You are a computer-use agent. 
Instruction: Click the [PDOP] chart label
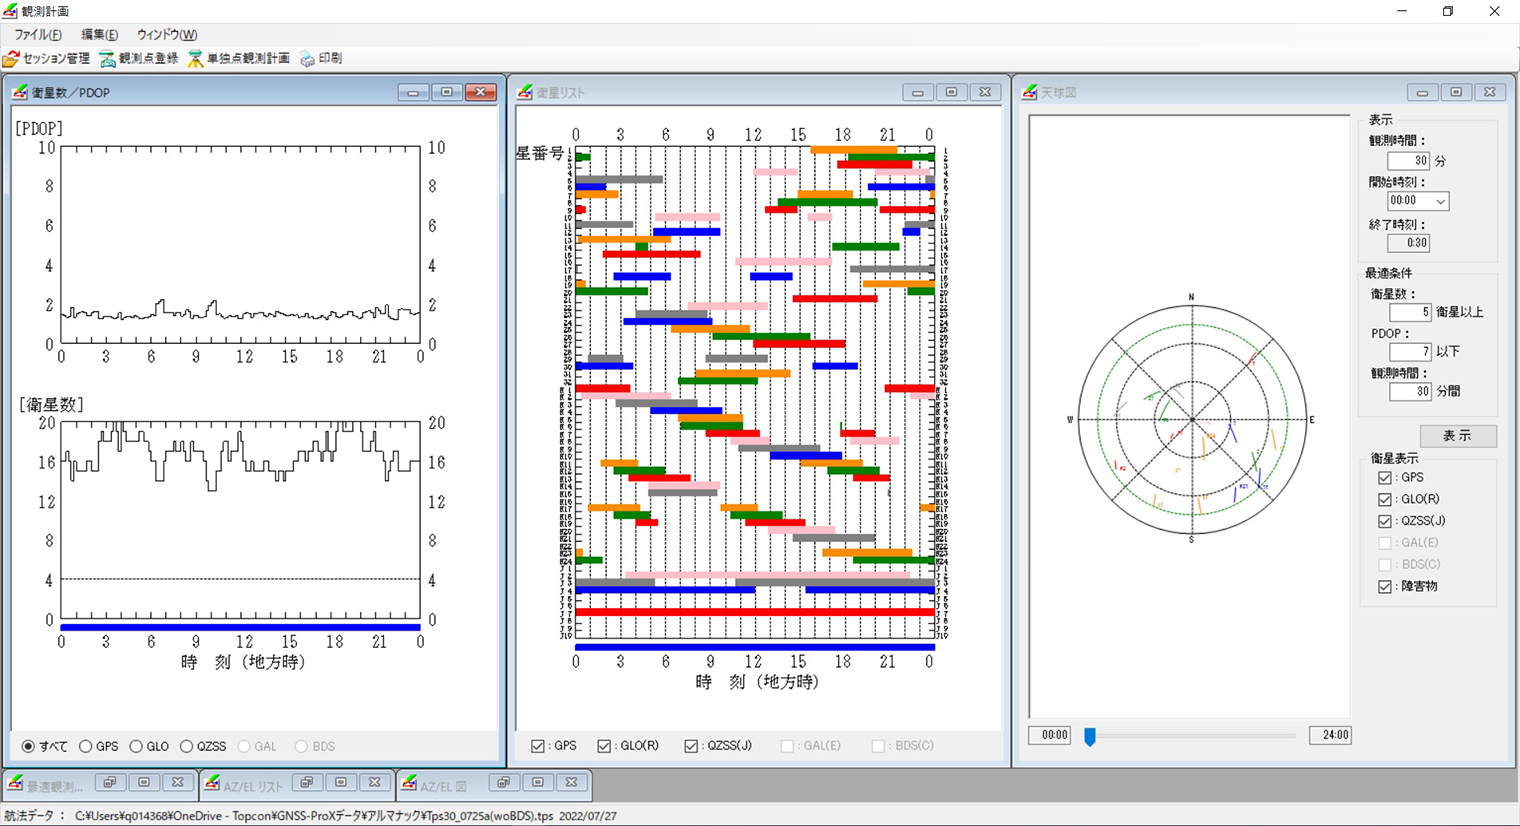(x=39, y=129)
